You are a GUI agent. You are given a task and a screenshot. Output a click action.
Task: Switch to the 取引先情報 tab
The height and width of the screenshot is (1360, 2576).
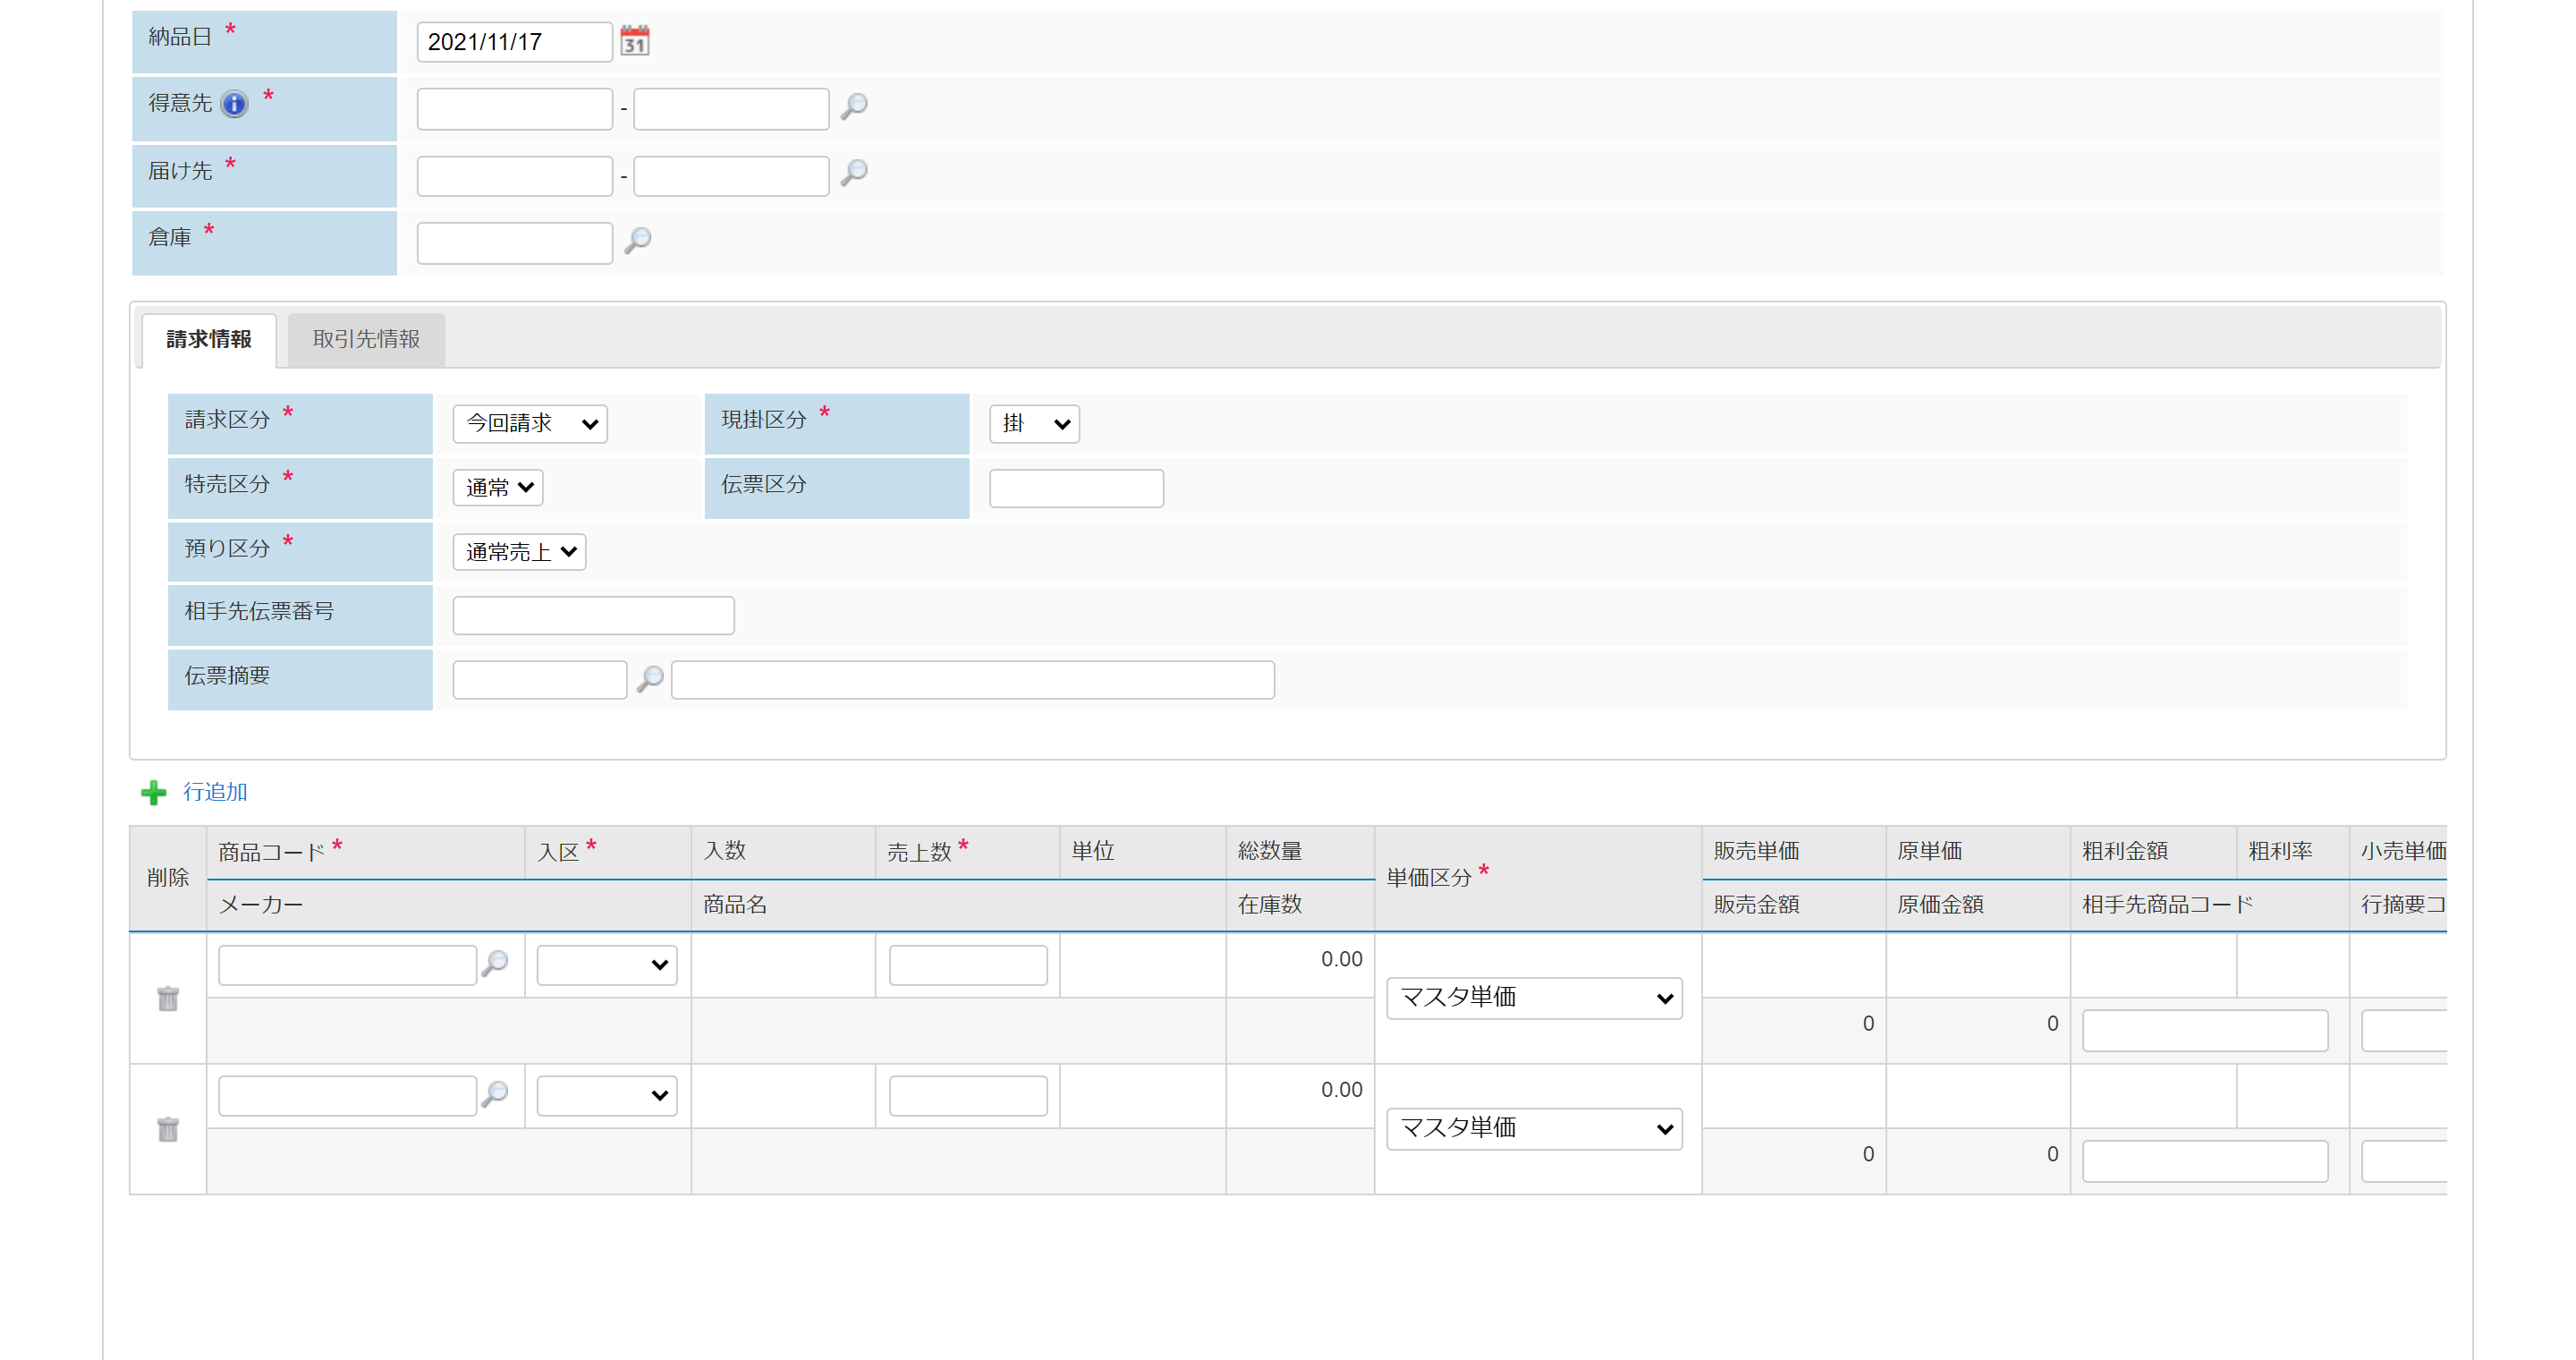[x=364, y=339]
